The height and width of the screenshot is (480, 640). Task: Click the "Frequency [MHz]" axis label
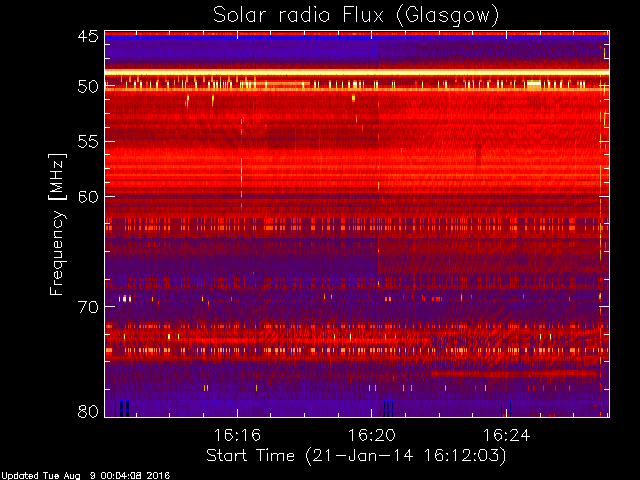point(57,224)
